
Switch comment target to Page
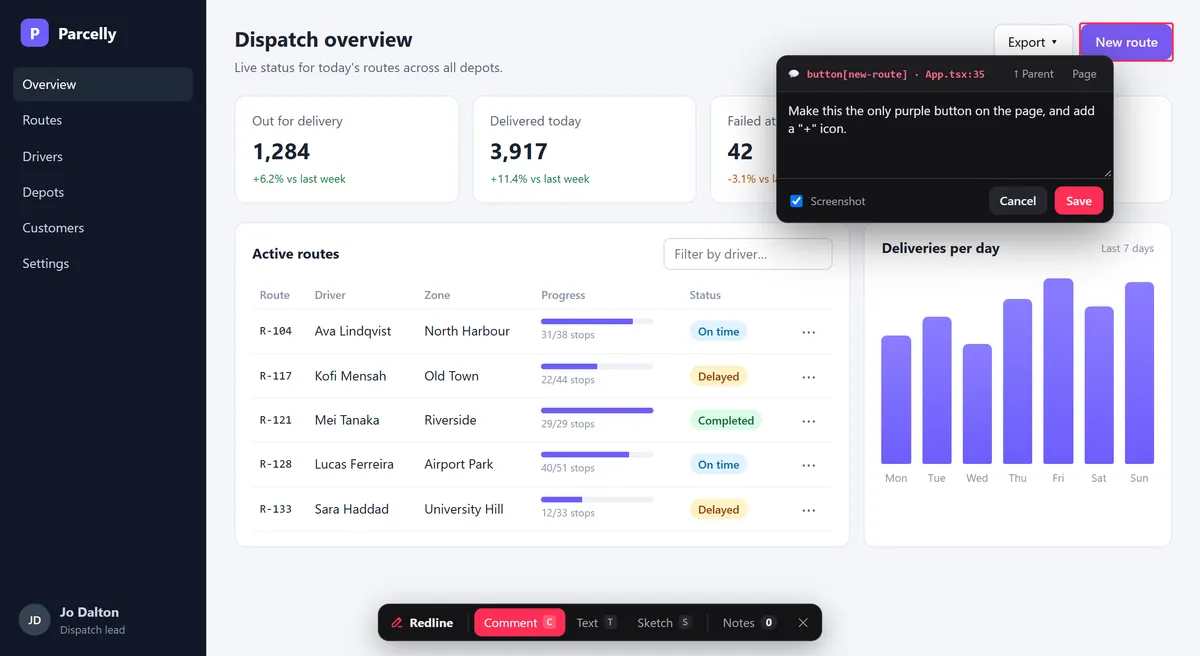click(x=1084, y=74)
